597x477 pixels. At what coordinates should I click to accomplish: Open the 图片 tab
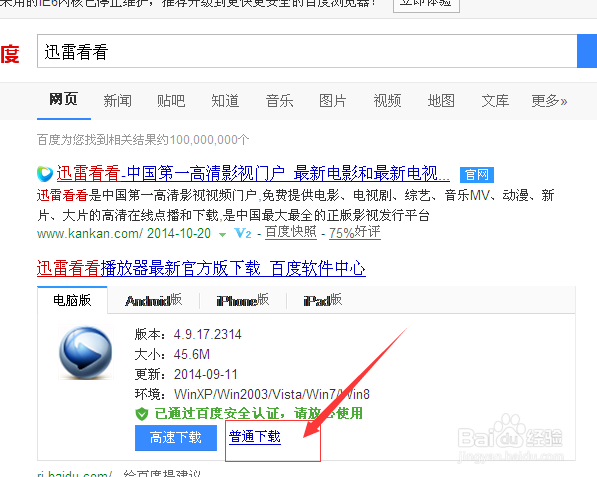pos(333,101)
